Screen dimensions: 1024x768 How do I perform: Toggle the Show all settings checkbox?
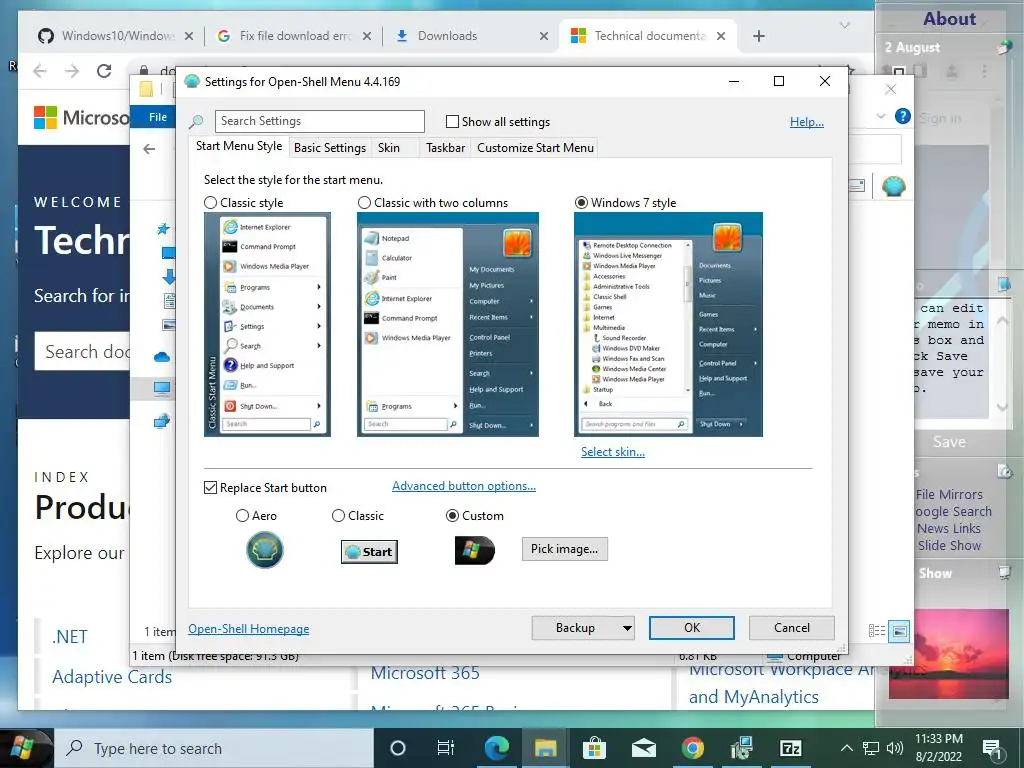(452, 121)
